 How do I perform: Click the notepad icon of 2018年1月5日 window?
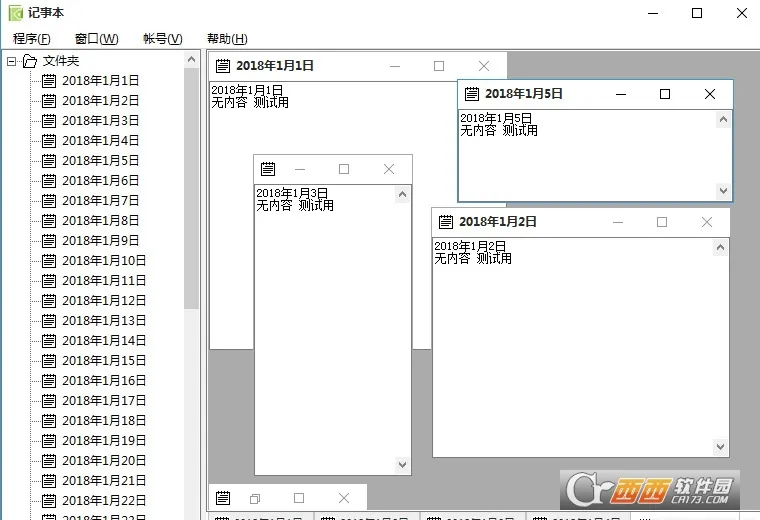472,94
